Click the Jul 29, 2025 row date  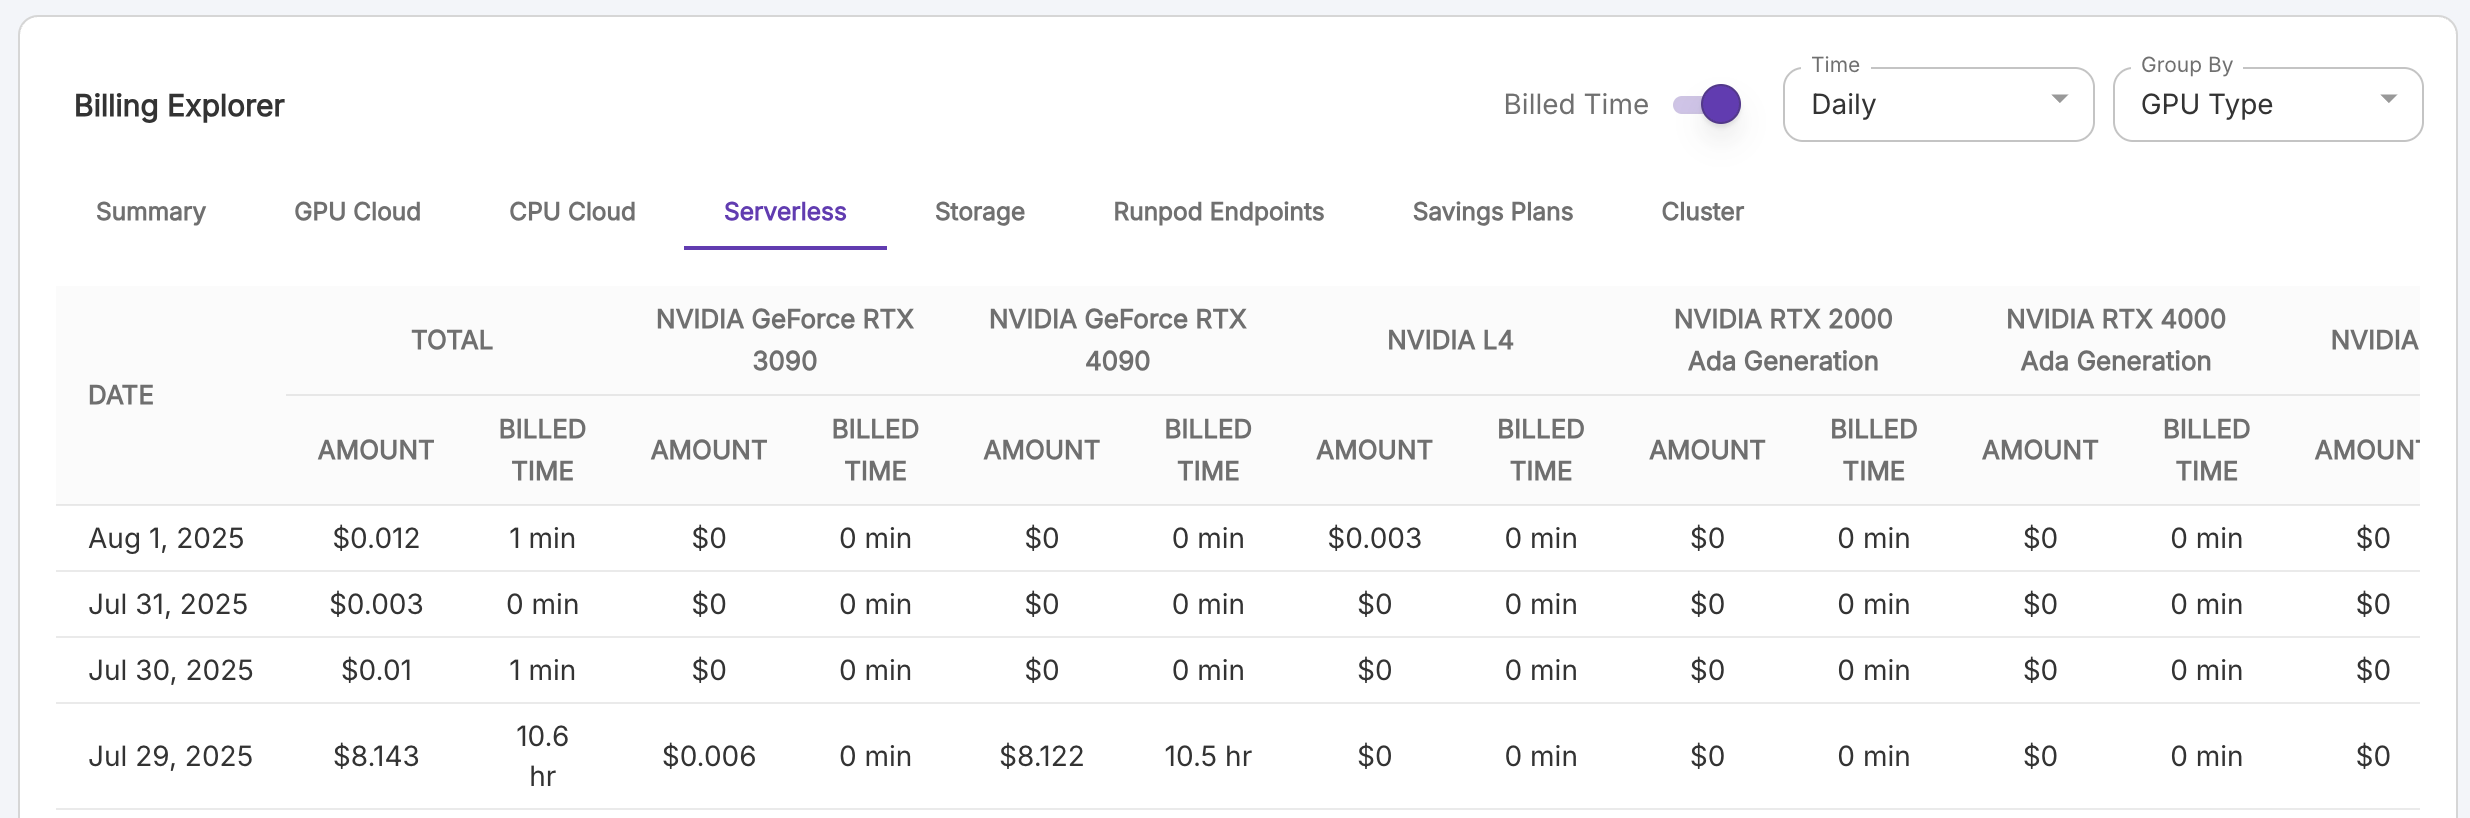[170, 756]
